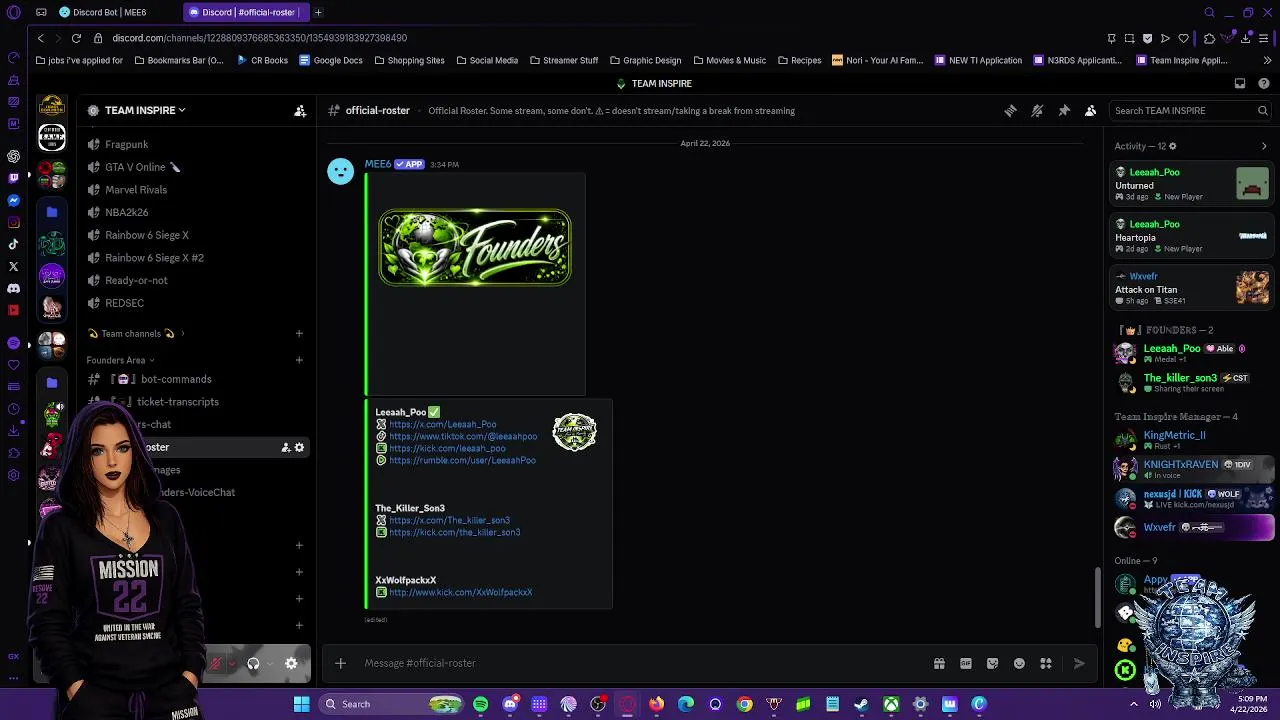Open the Windows Start menu

pyautogui.click(x=301, y=704)
